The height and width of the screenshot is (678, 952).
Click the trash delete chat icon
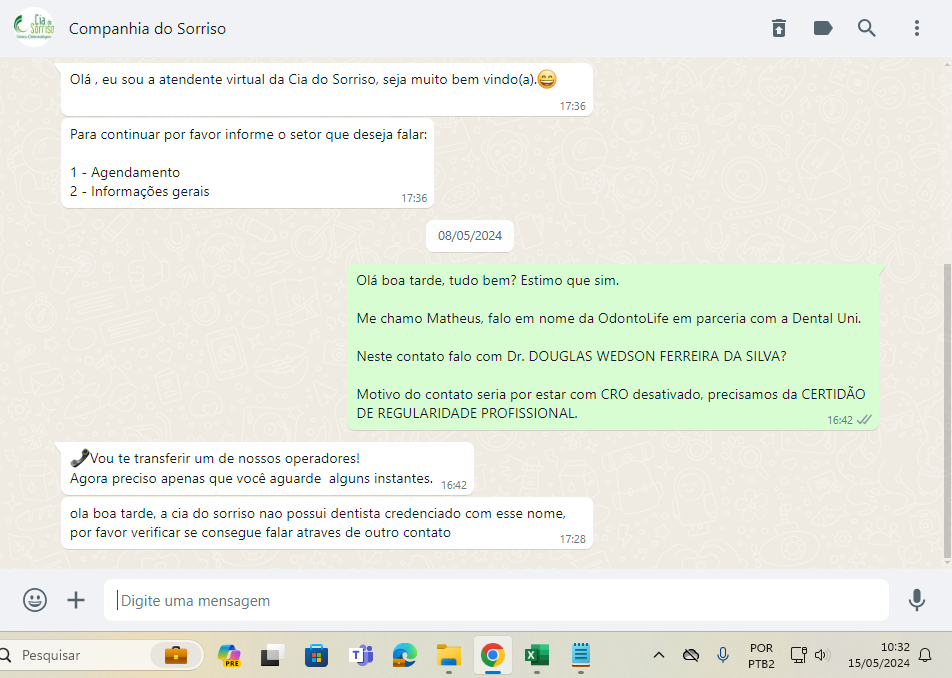click(778, 28)
